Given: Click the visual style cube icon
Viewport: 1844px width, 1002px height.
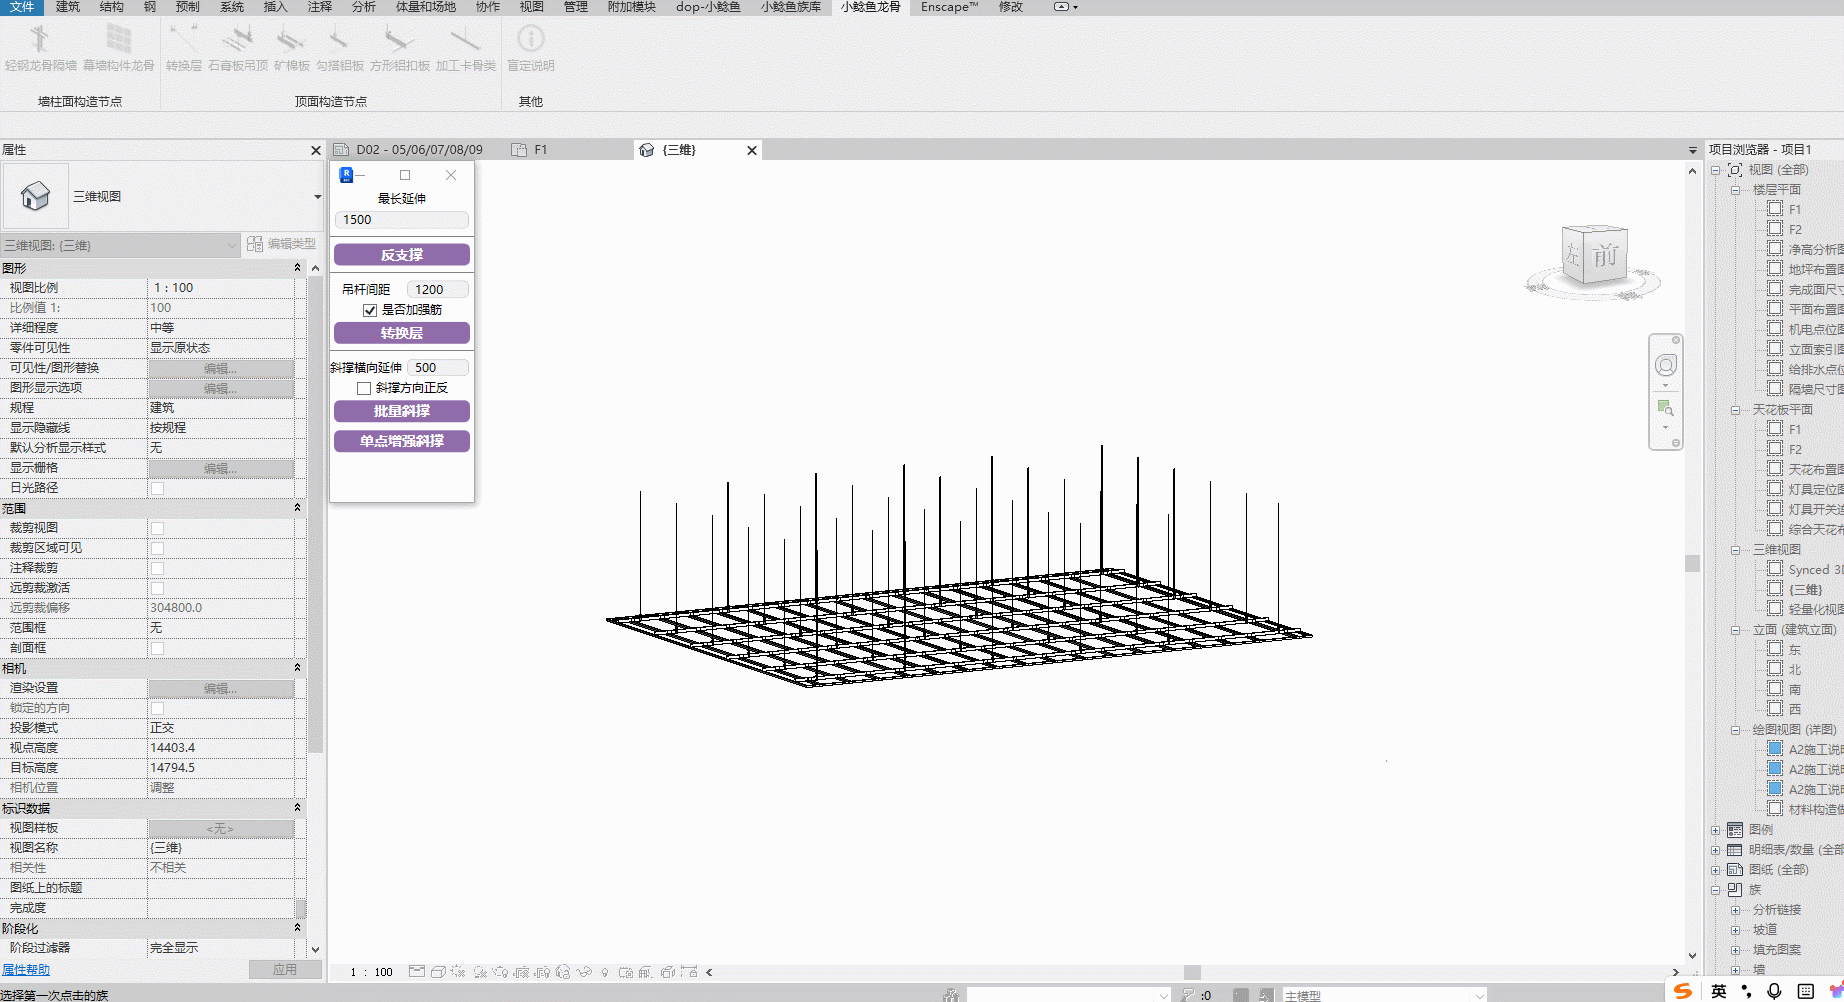Looking at the screenshot, I should 438,972.
